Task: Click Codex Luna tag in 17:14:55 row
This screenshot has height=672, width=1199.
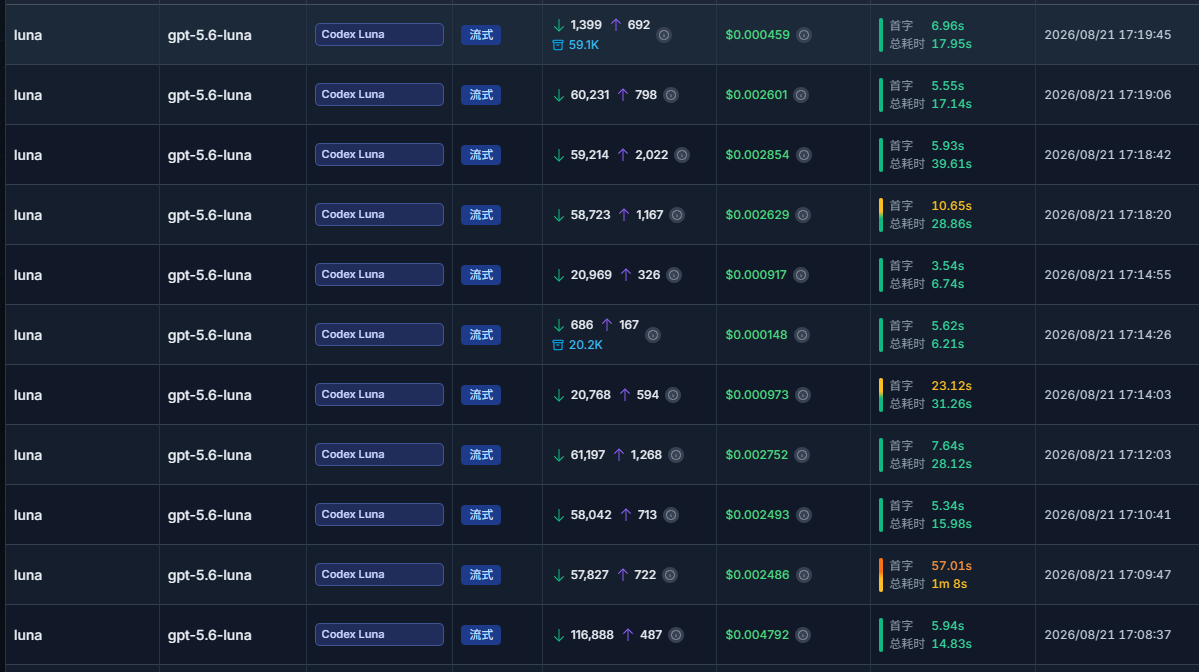Action: coord(379,274)
